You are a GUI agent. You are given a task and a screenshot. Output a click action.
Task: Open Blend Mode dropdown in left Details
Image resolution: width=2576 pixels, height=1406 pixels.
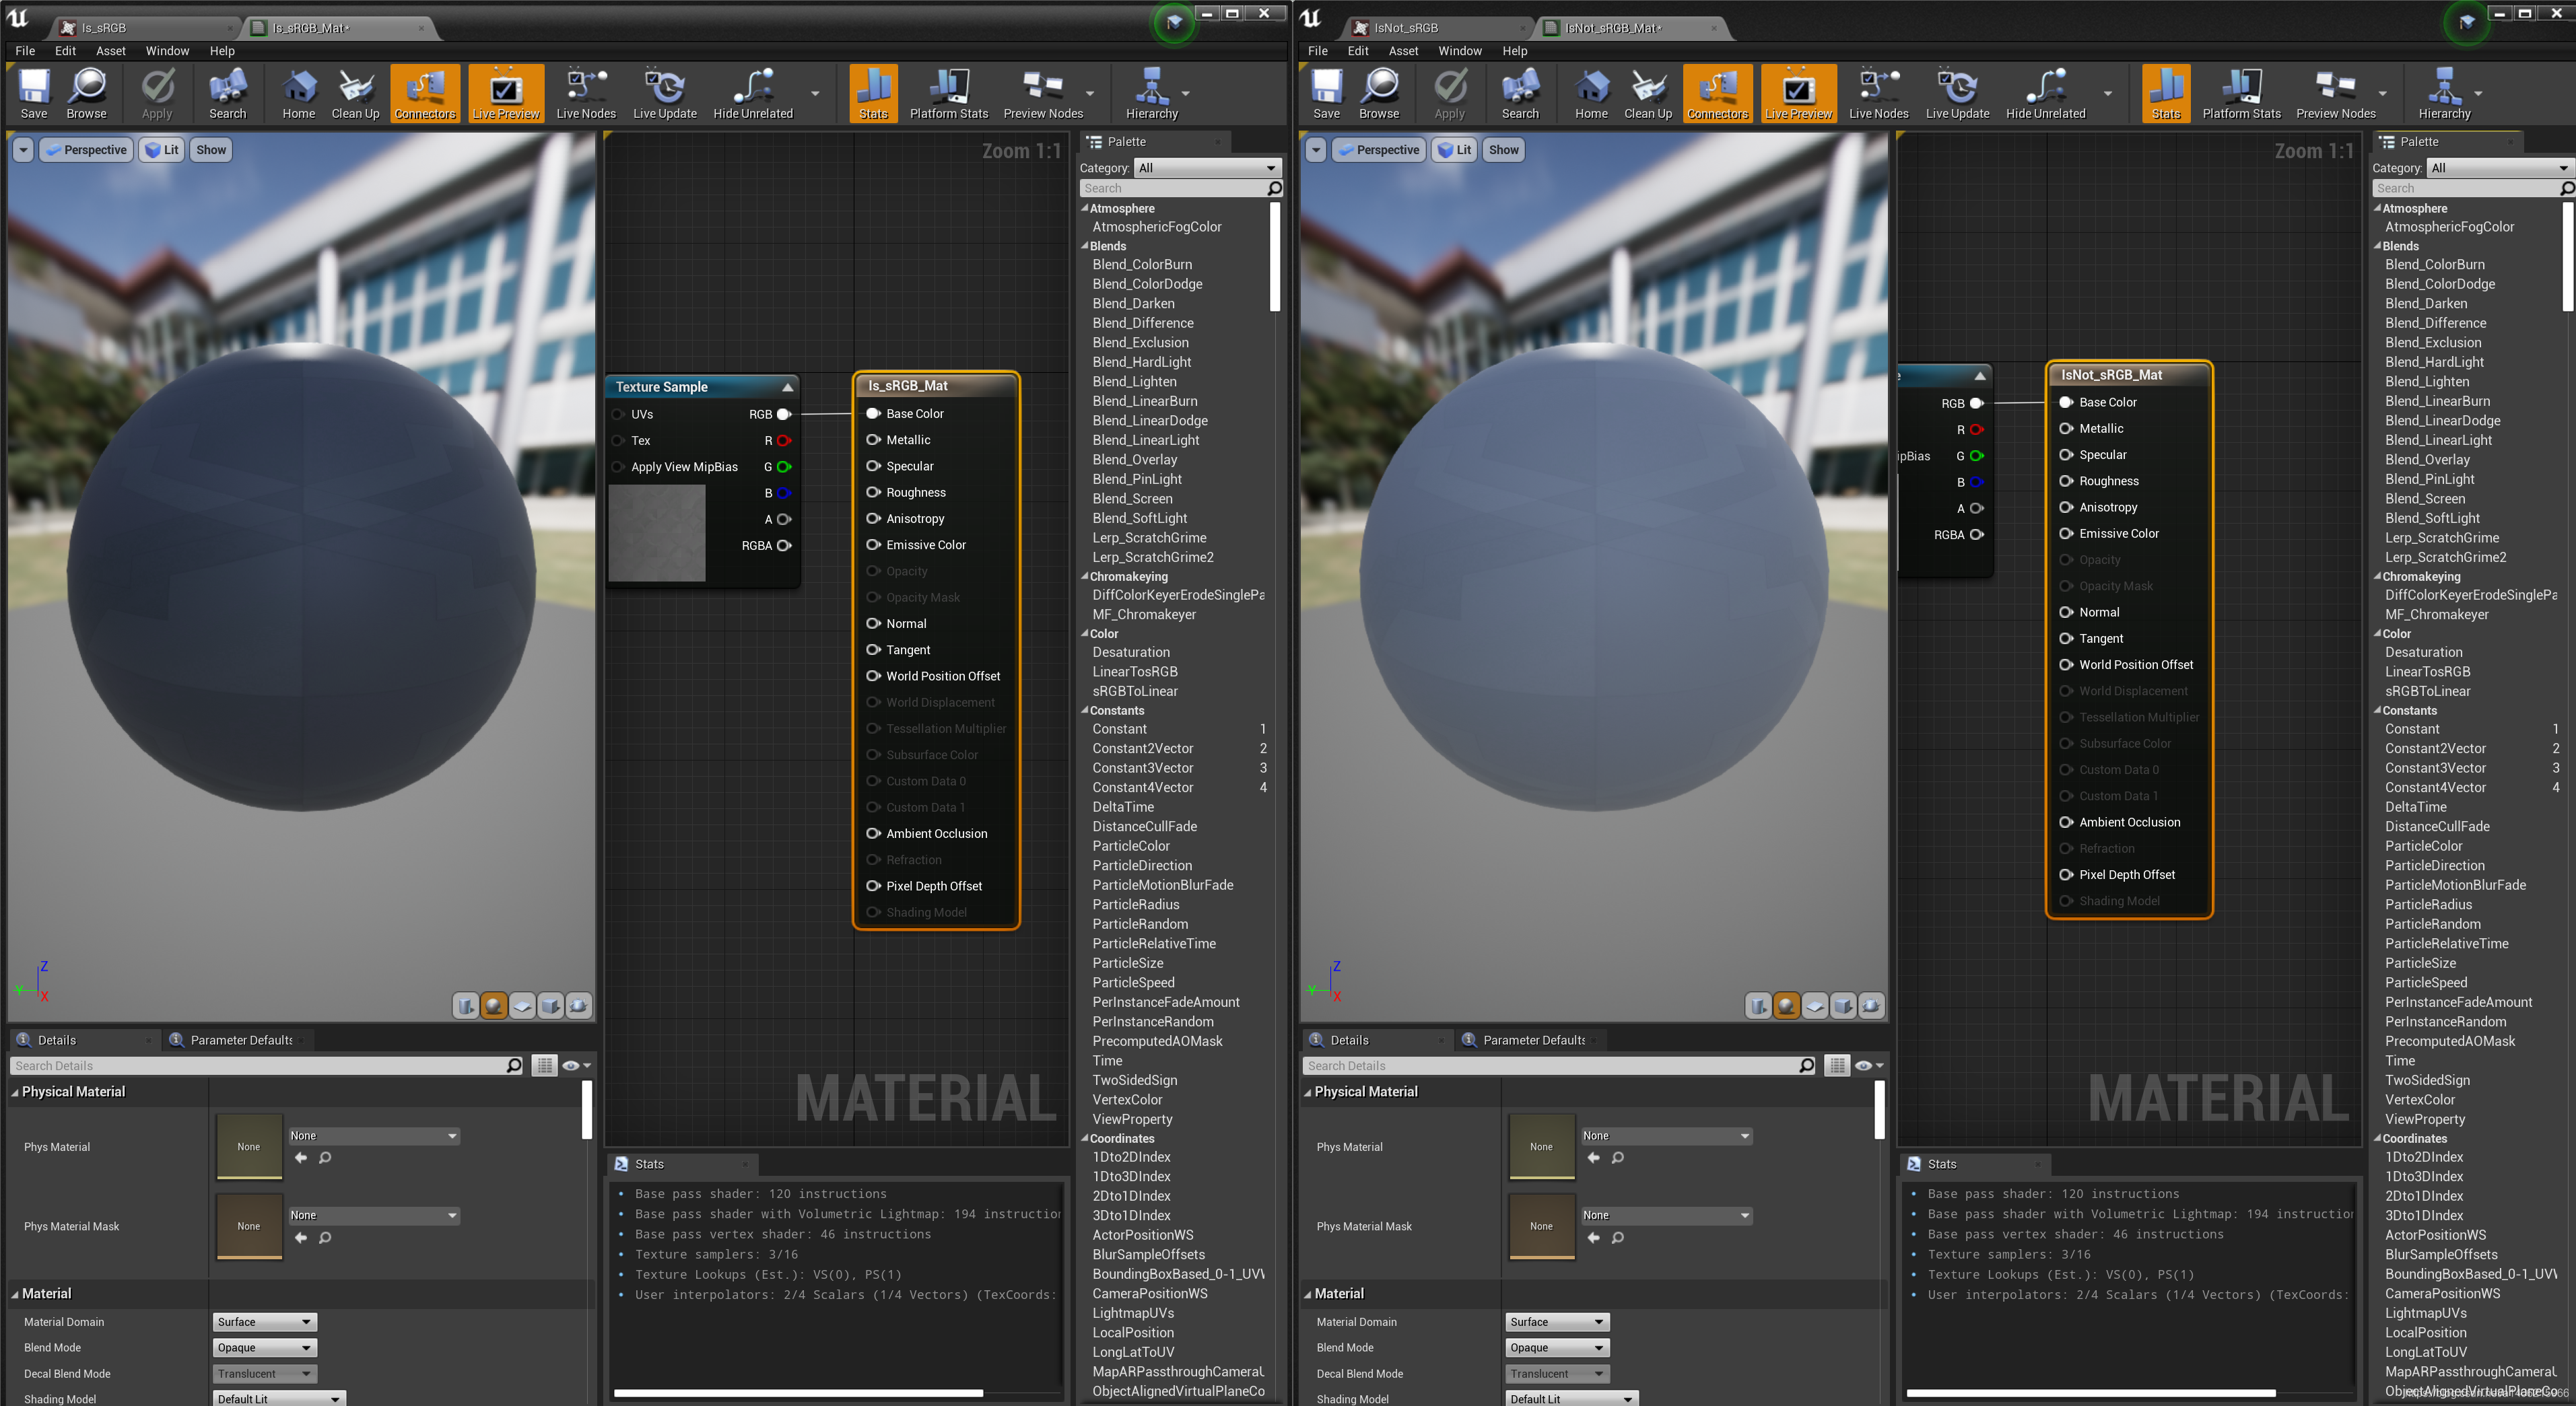(x=265, y=1347)
